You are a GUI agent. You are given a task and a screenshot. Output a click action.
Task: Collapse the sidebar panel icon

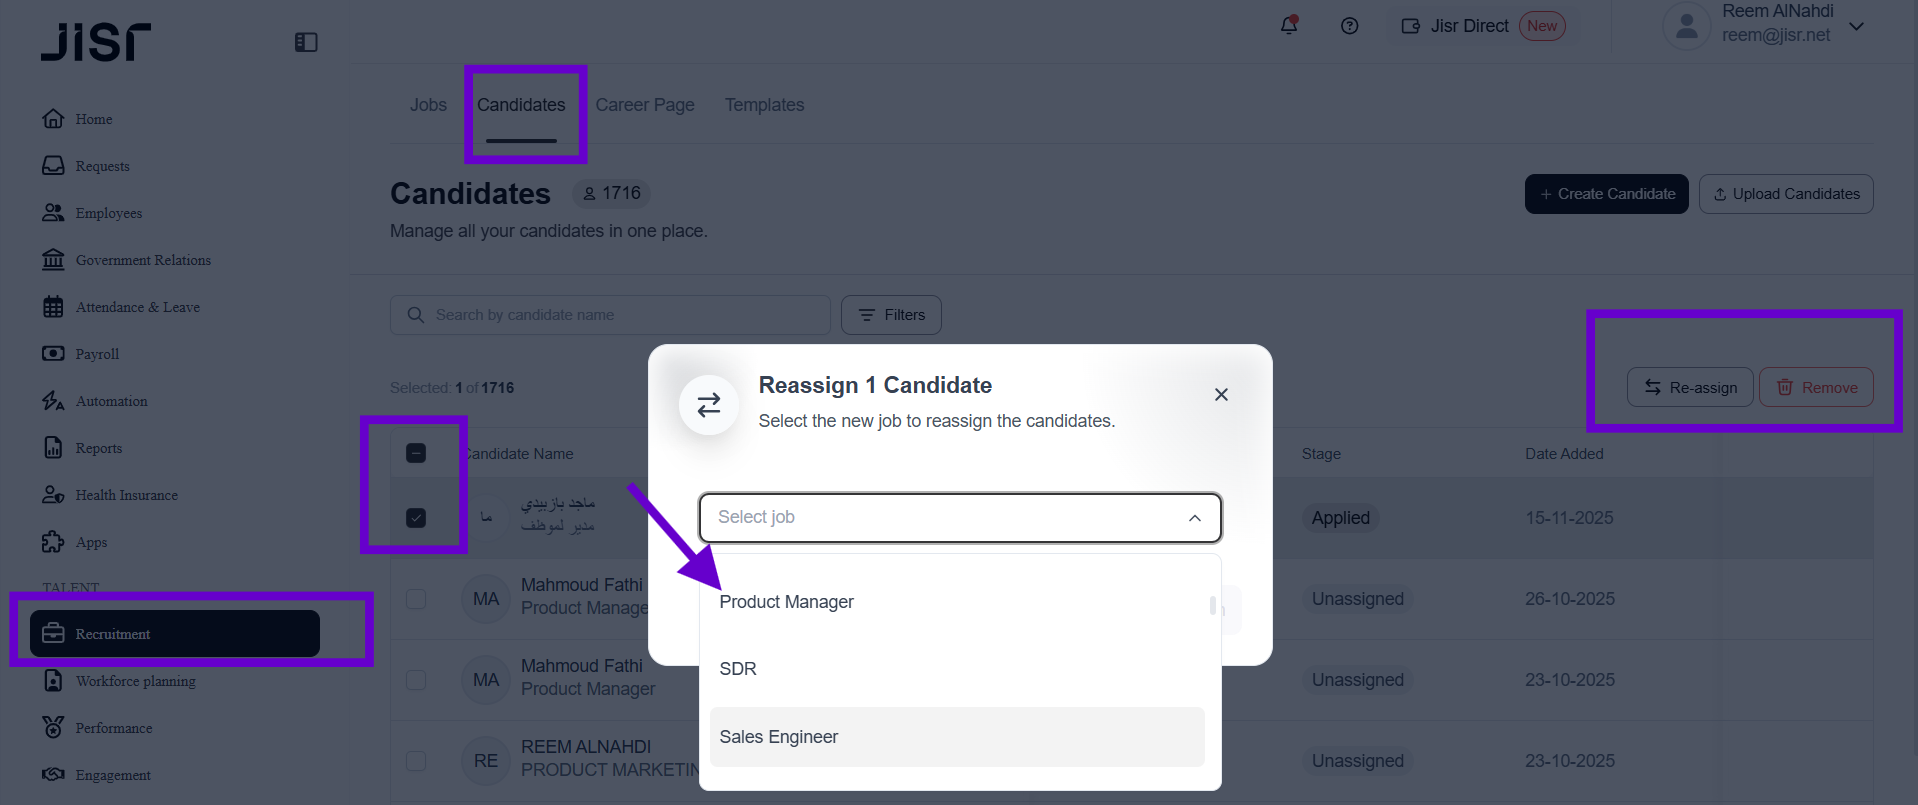coord(306,42)
